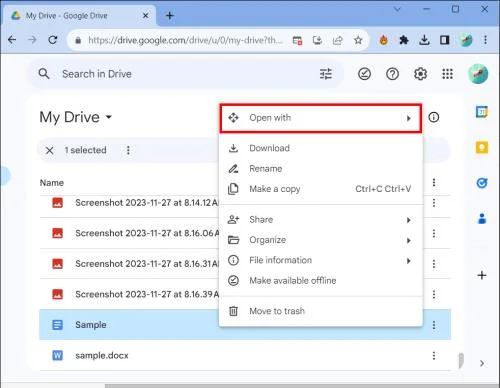Open more options for Screenshot 8.16.06
This screenshot has height=388, width=500.
pyautogui.click(x=434, y=233)
